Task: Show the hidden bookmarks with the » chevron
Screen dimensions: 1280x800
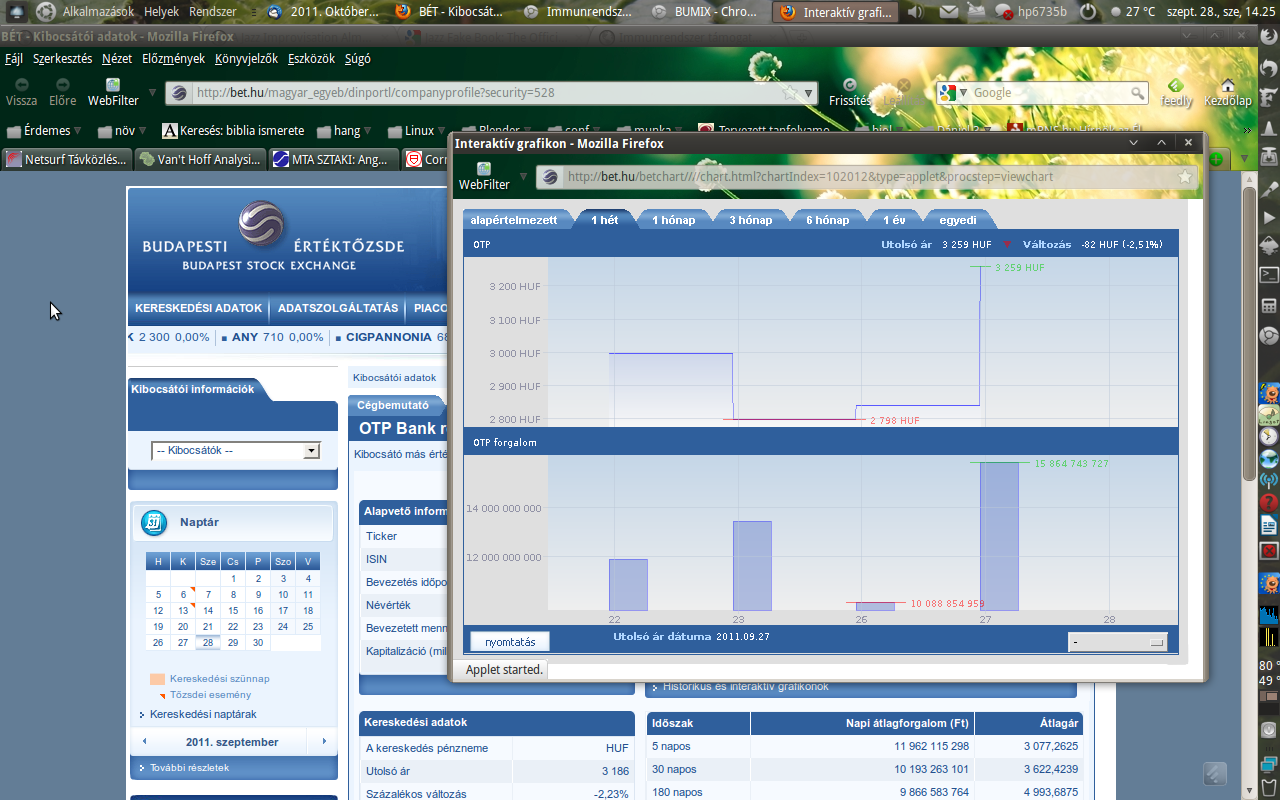Action: pos(1247,130)
